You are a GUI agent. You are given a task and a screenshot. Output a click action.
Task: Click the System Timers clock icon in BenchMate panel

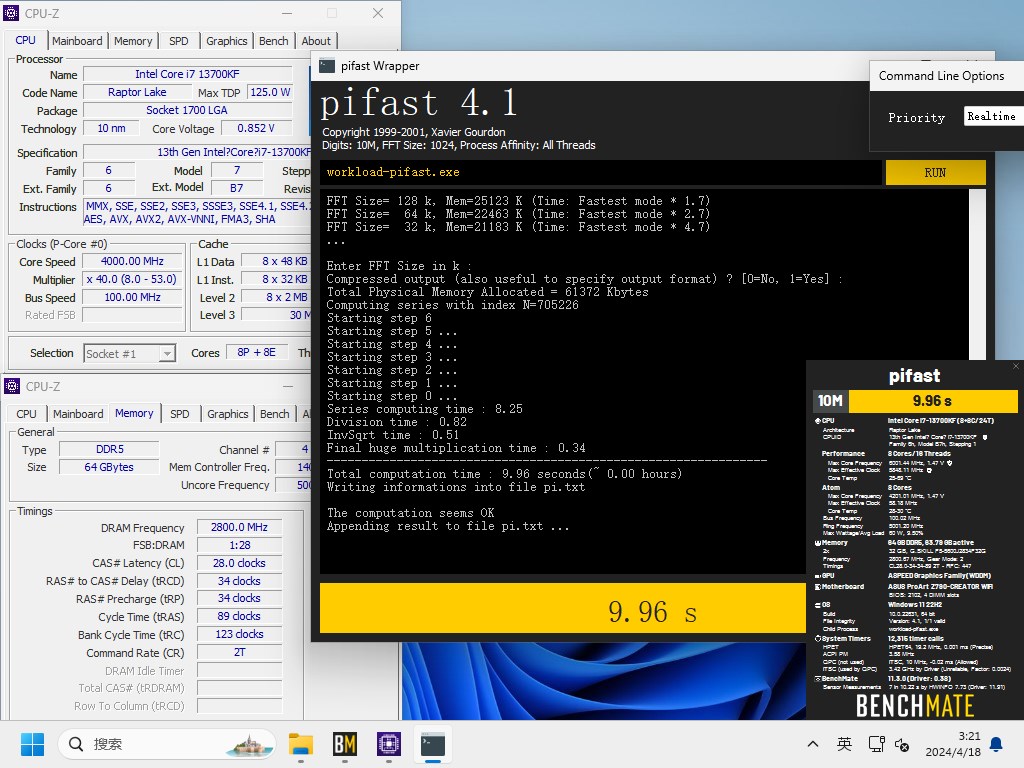[818, 639]
